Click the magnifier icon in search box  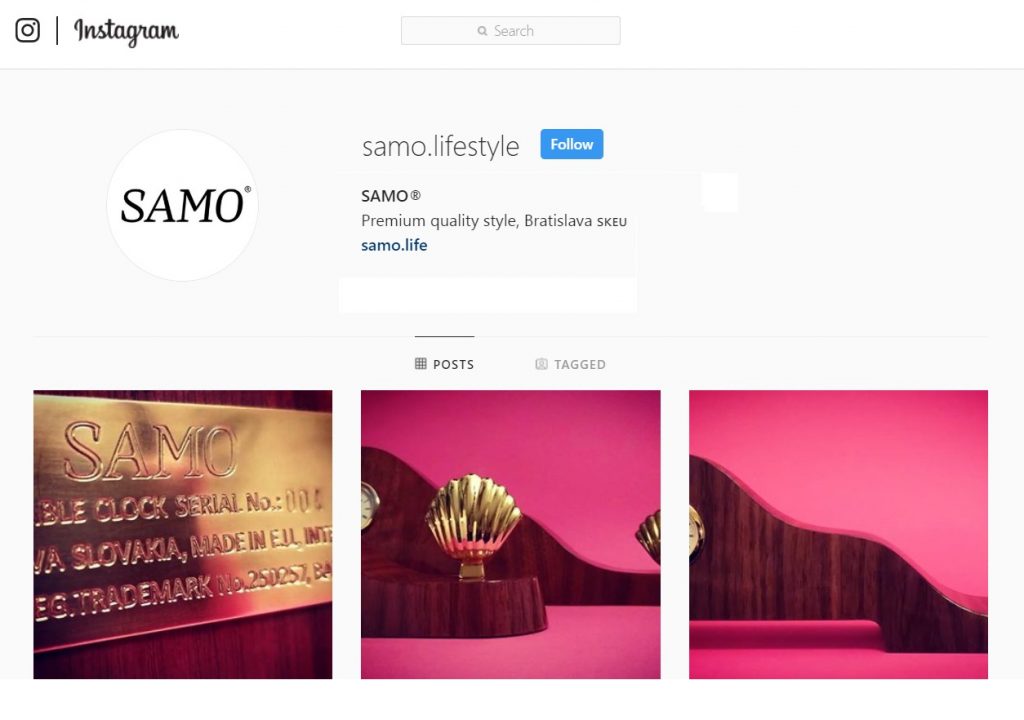pos(482,31)
